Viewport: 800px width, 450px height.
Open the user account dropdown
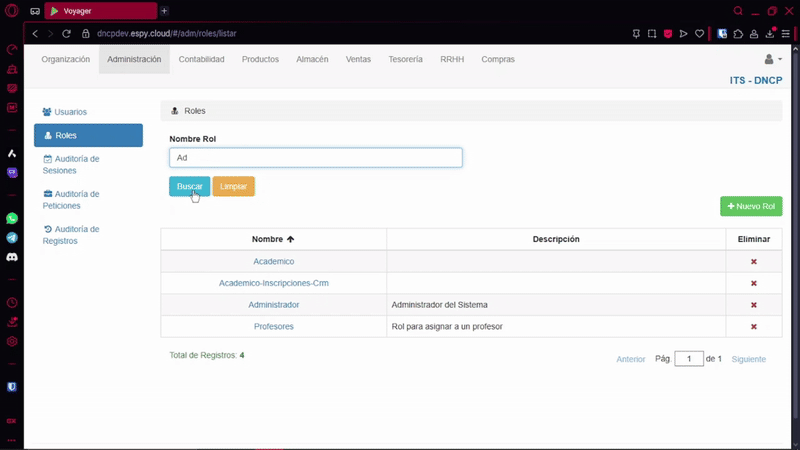tap(772, 60)
